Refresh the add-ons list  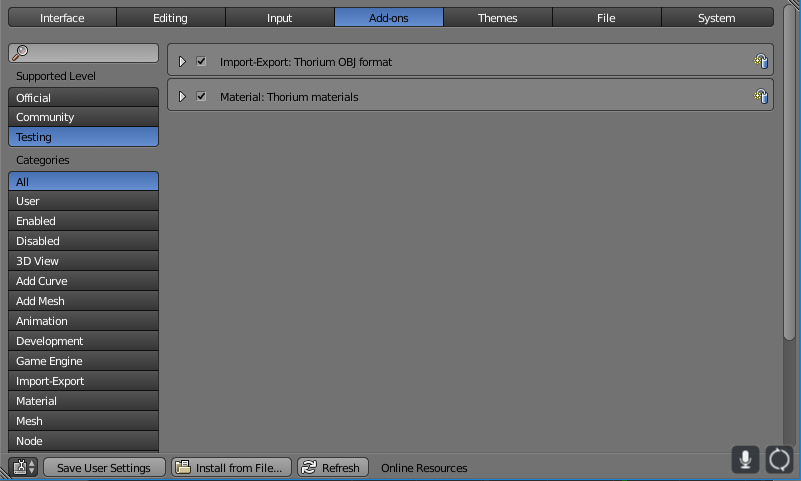coord(333,467)
